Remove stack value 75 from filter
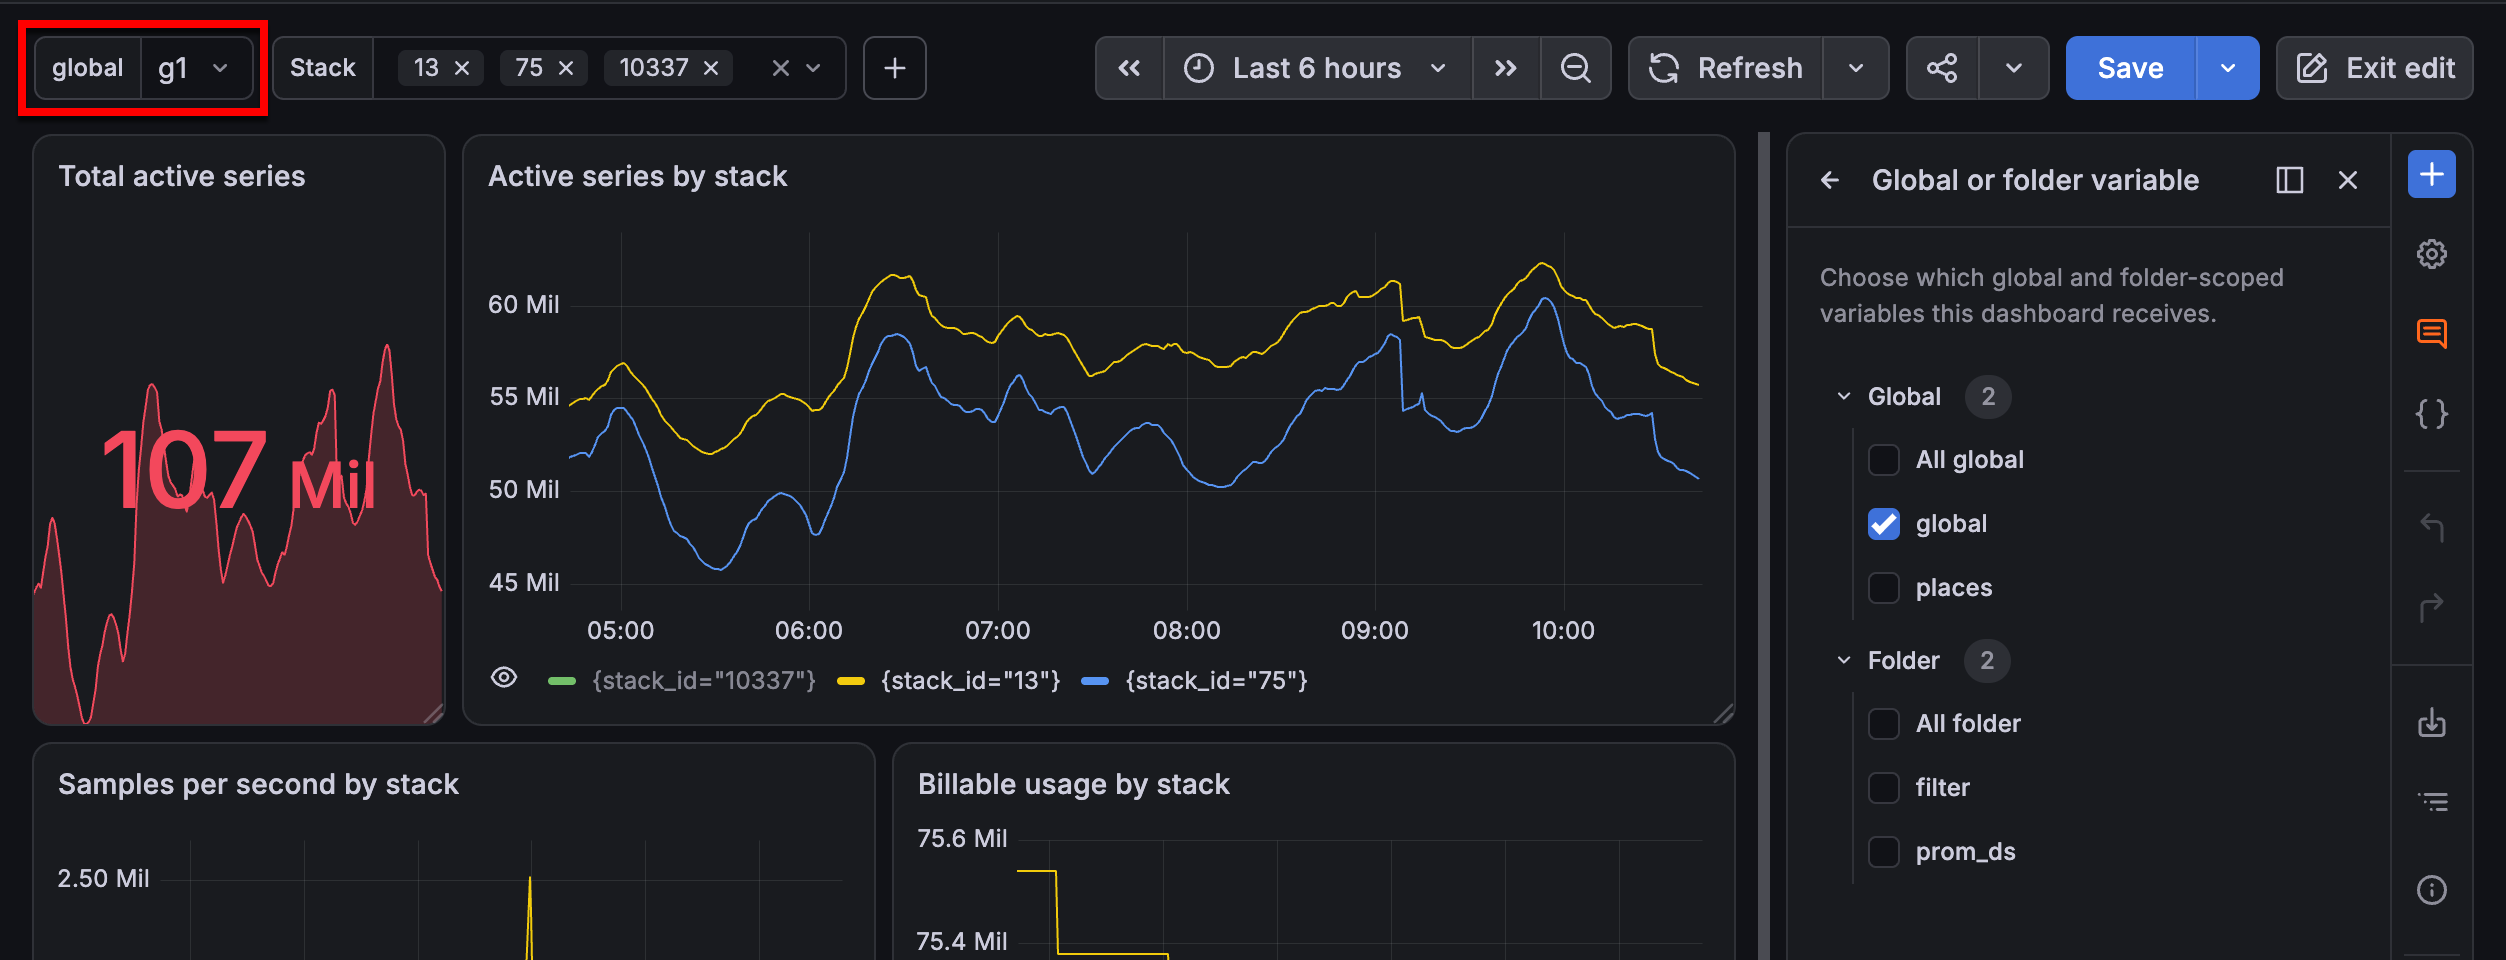 [566, 68]
